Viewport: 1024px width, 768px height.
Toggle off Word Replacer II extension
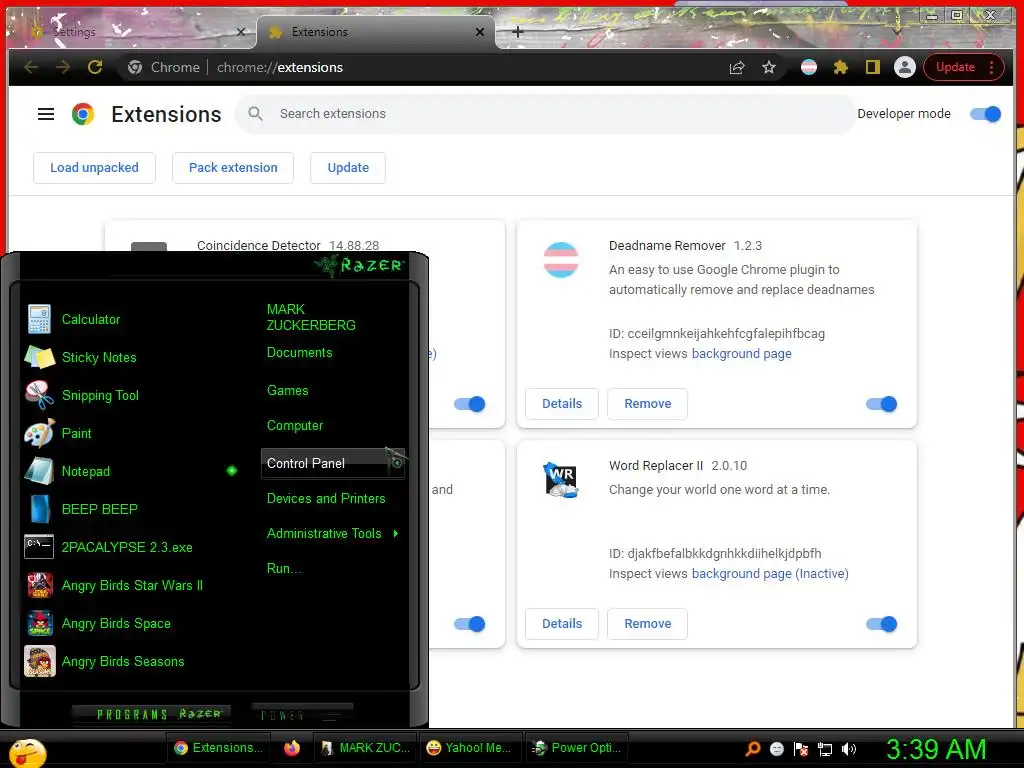[x=881, y=624]
